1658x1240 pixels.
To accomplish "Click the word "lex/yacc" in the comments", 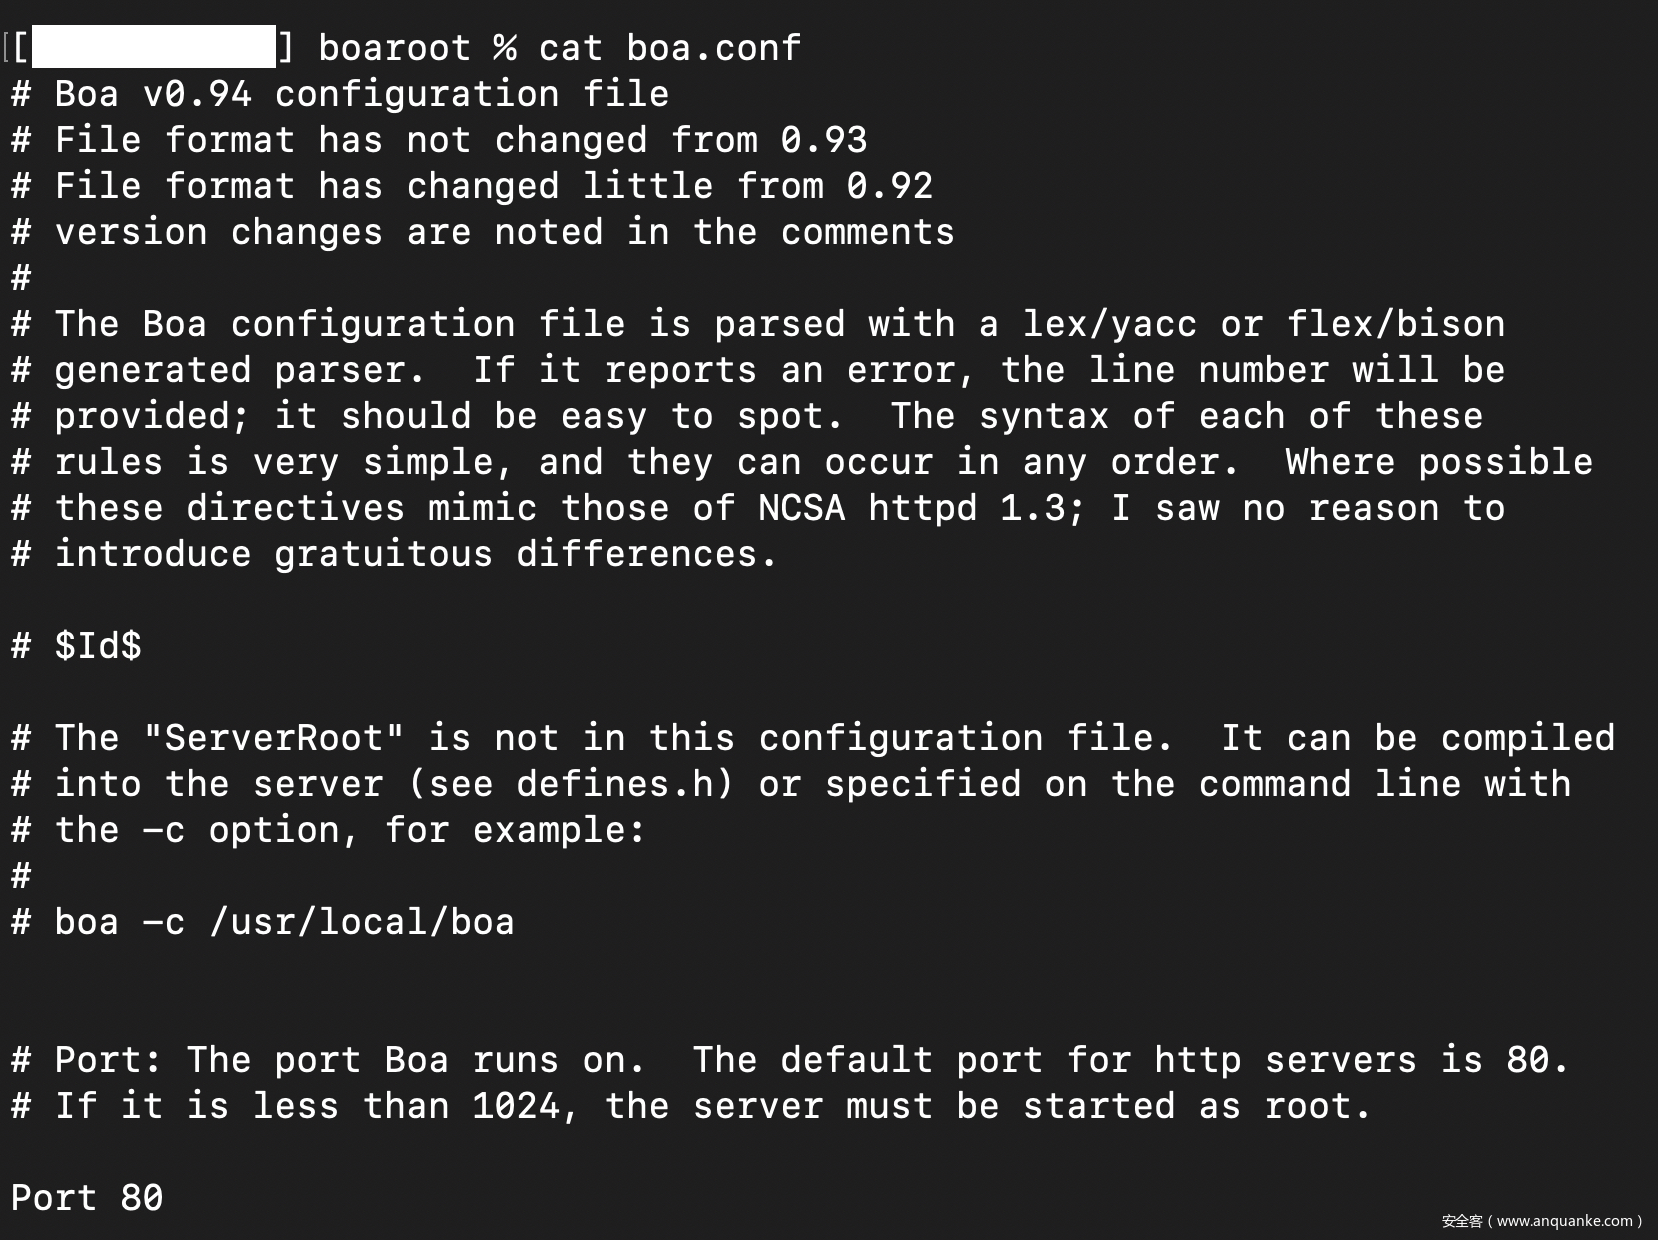I will pyautogui.click(x=1109, y=324).
